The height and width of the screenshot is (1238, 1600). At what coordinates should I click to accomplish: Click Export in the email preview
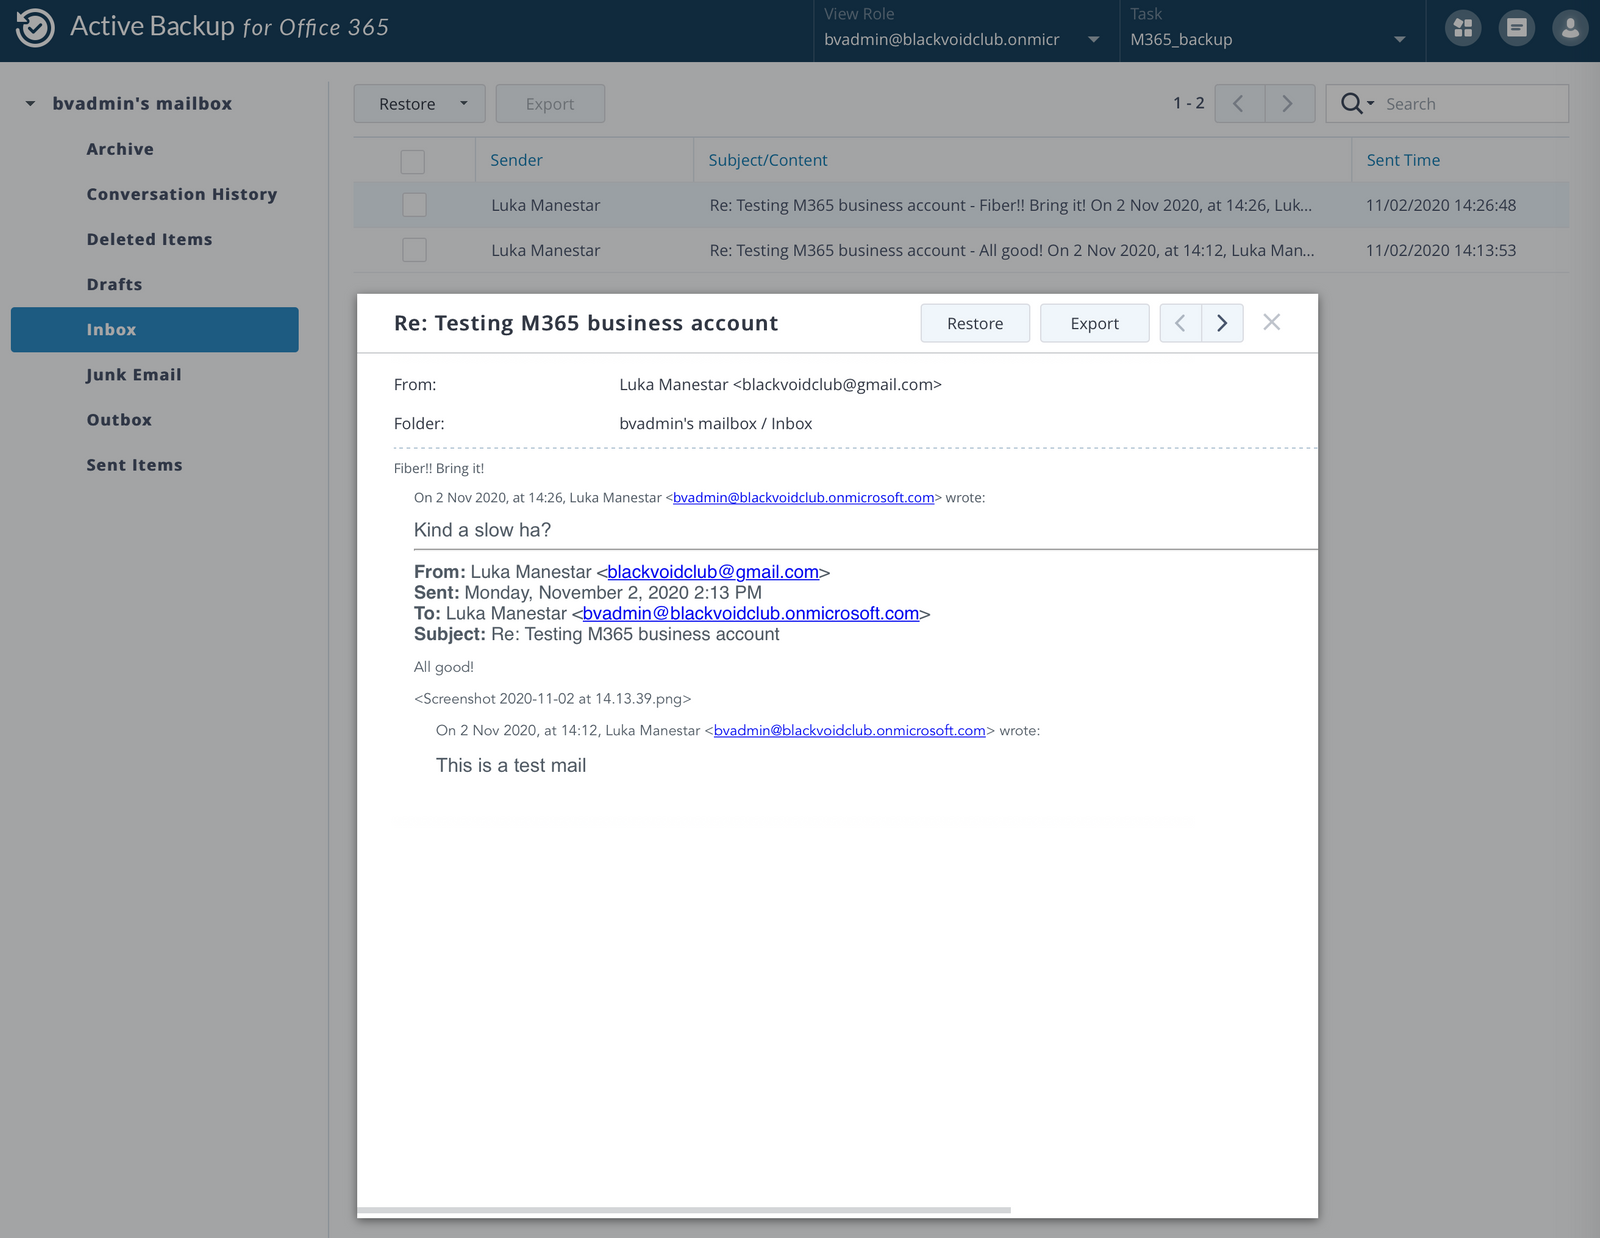[x=1095, y=323]
